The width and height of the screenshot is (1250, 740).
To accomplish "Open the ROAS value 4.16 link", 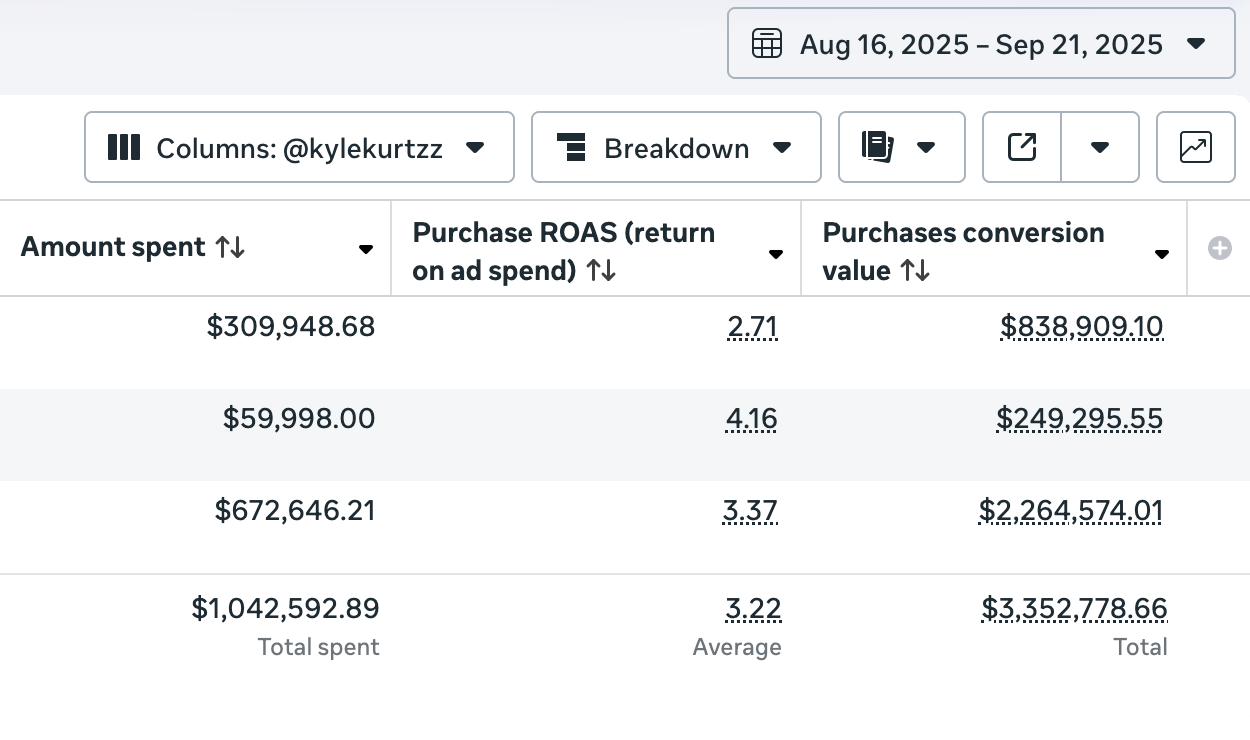I will tap(751, 419).
